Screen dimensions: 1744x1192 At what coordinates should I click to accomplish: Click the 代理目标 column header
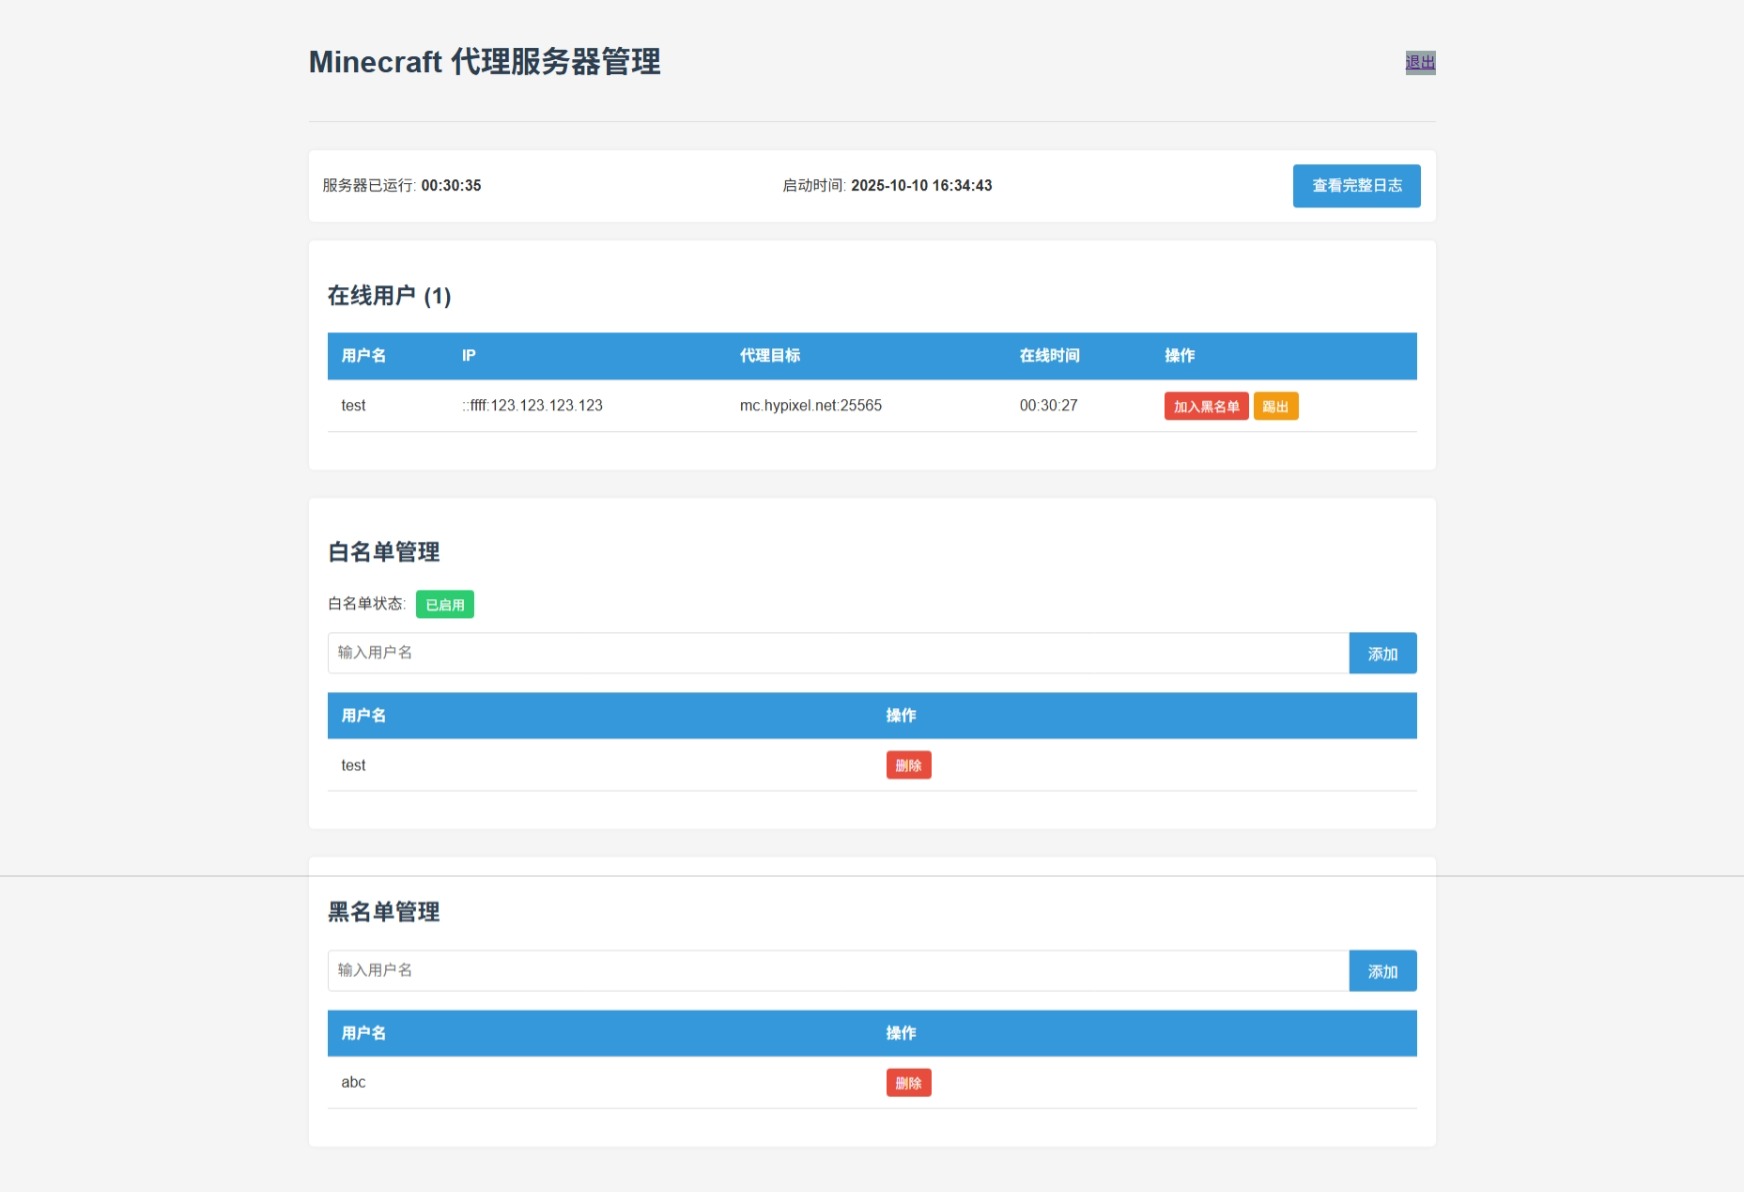[x=769, y=355]
